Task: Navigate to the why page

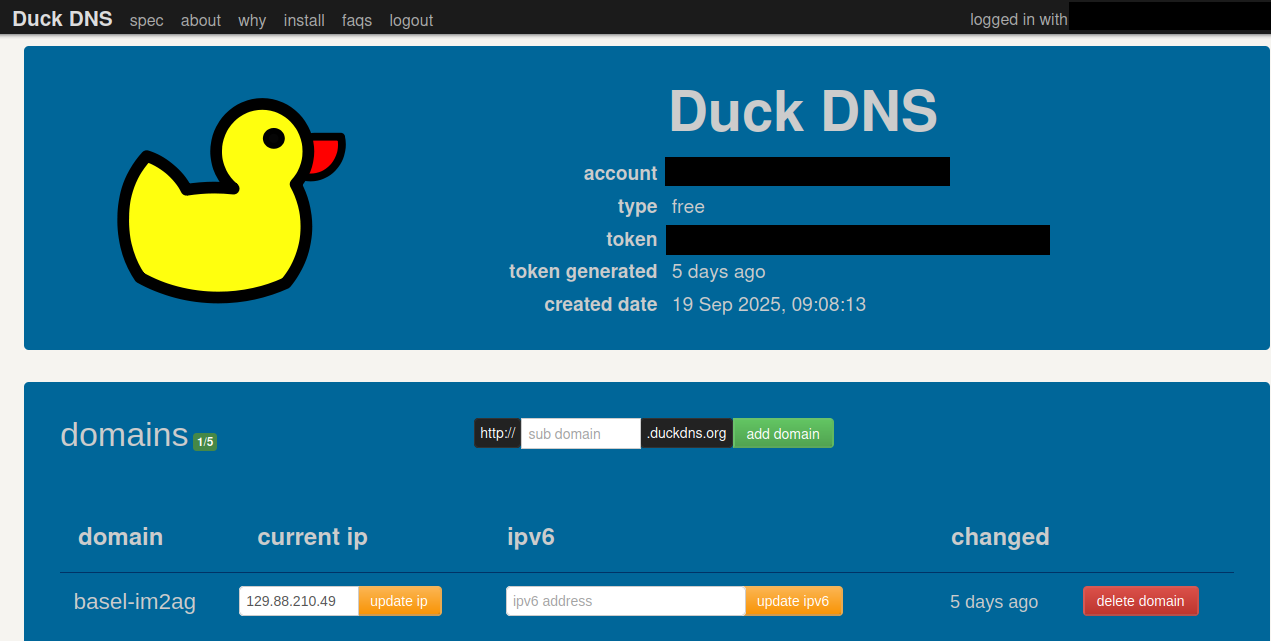Action: point(252,20)
